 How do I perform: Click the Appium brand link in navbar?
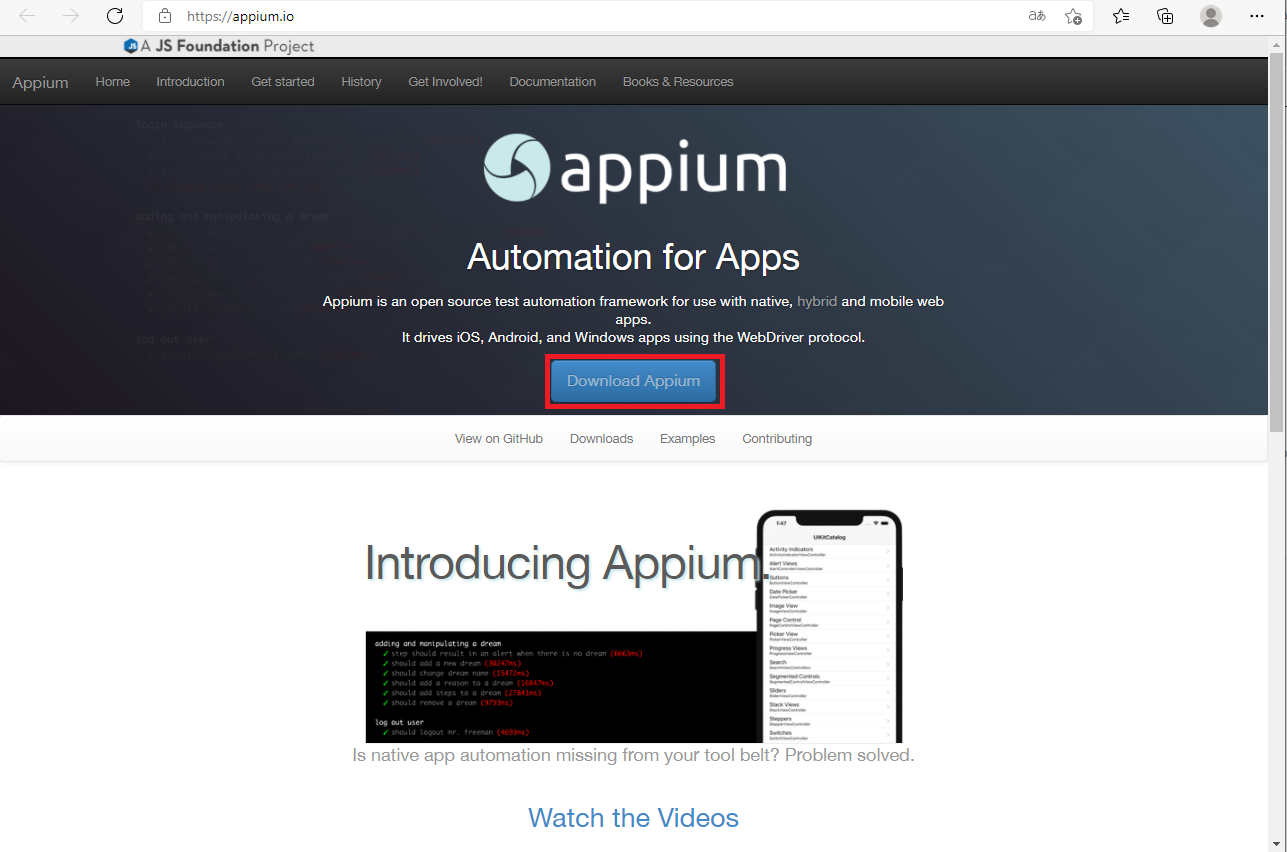[40, 82]
